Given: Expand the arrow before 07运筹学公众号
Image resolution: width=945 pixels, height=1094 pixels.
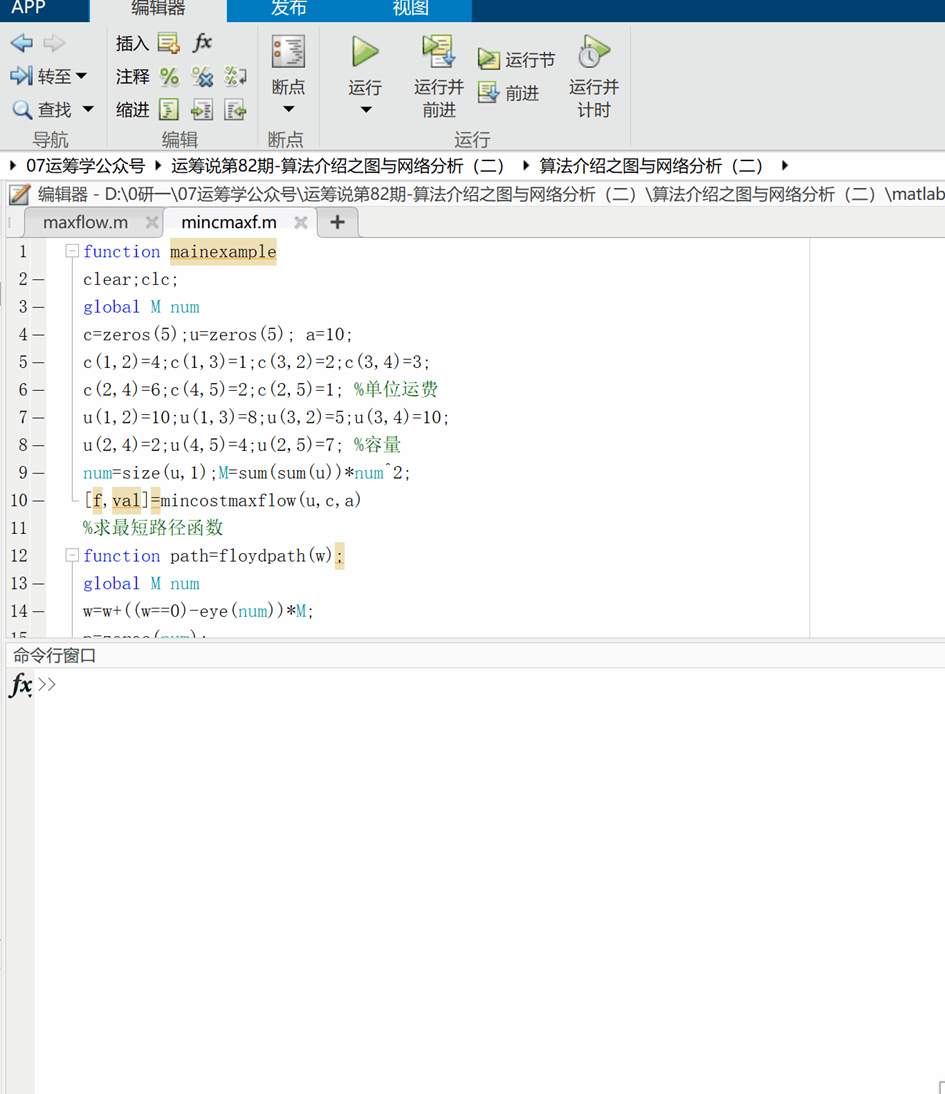Looking at the screenshot, I should click(13, 165).
